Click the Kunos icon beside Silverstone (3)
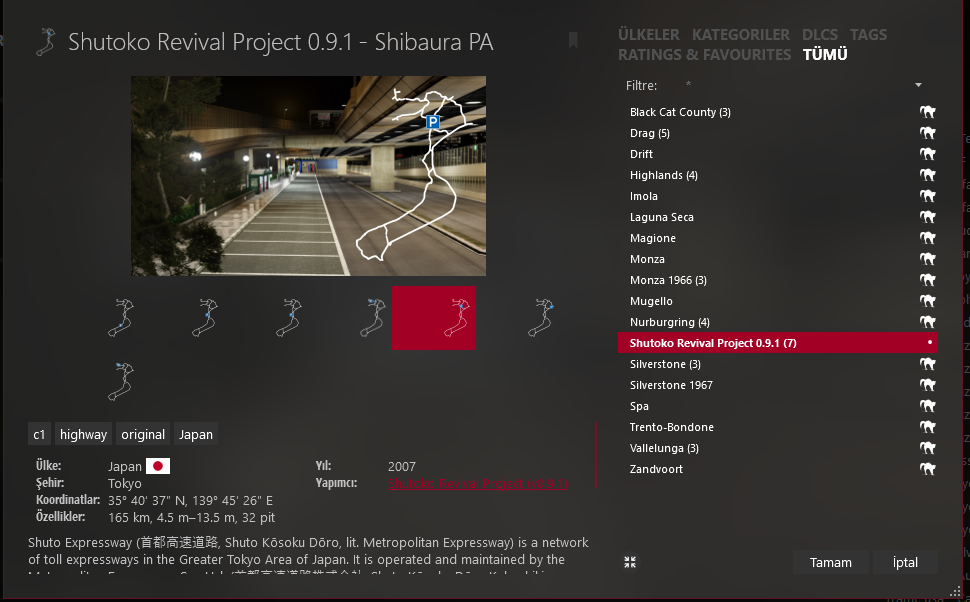This screenshot has height=602, width=970. click(927, 364)
